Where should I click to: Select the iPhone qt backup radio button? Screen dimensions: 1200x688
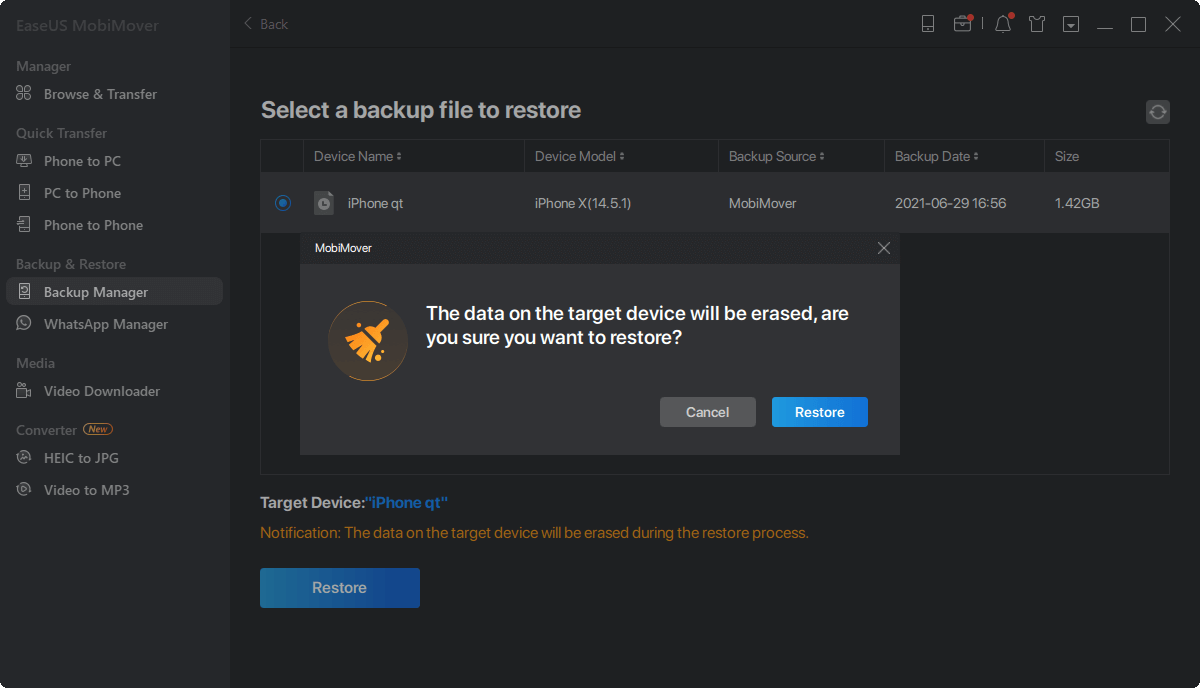[x=283, y=203]
